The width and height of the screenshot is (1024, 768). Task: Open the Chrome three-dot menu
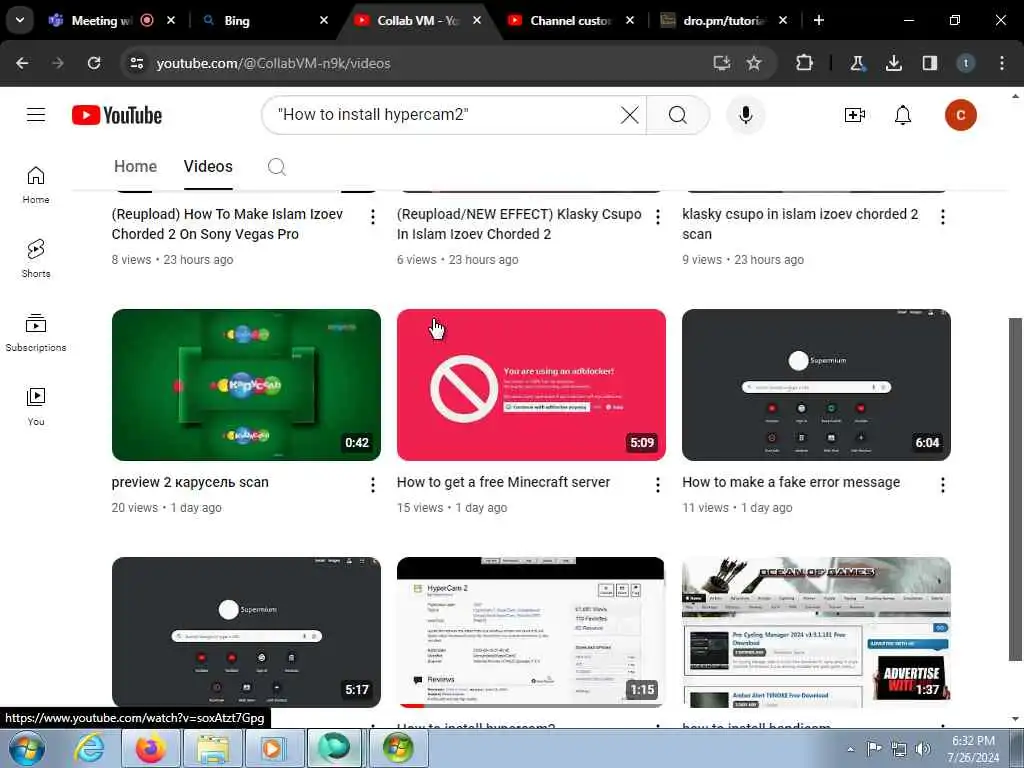pyautogui.click(x=1002, y=63)
